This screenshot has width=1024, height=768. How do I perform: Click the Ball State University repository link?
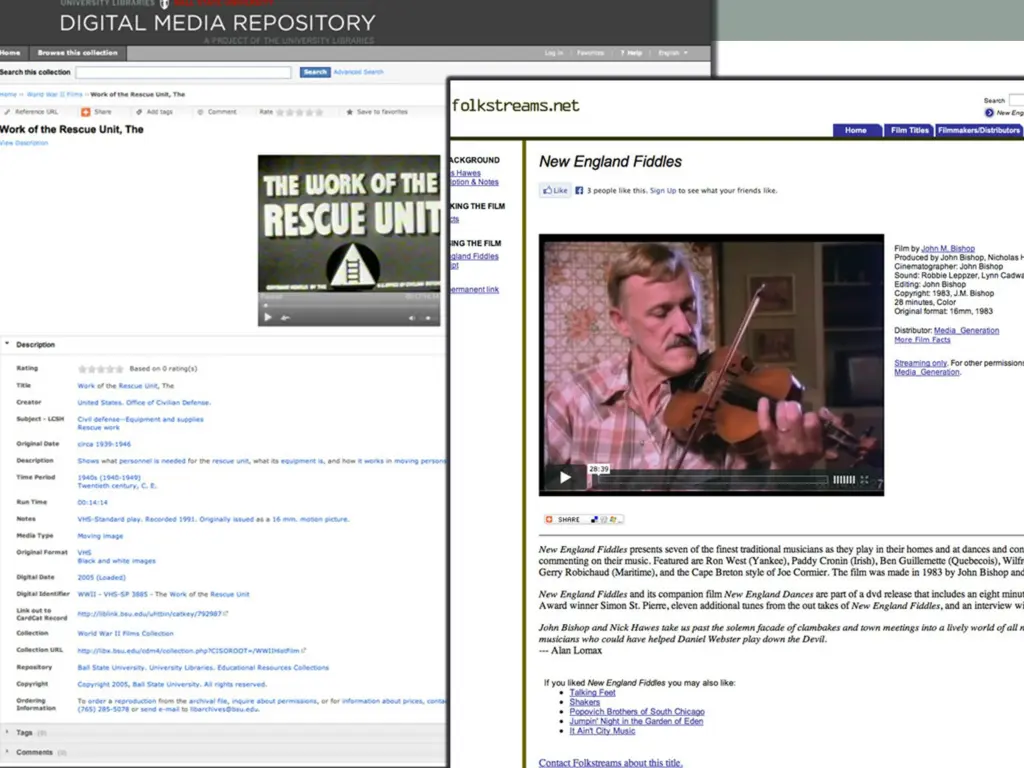[x=203, y=667]
